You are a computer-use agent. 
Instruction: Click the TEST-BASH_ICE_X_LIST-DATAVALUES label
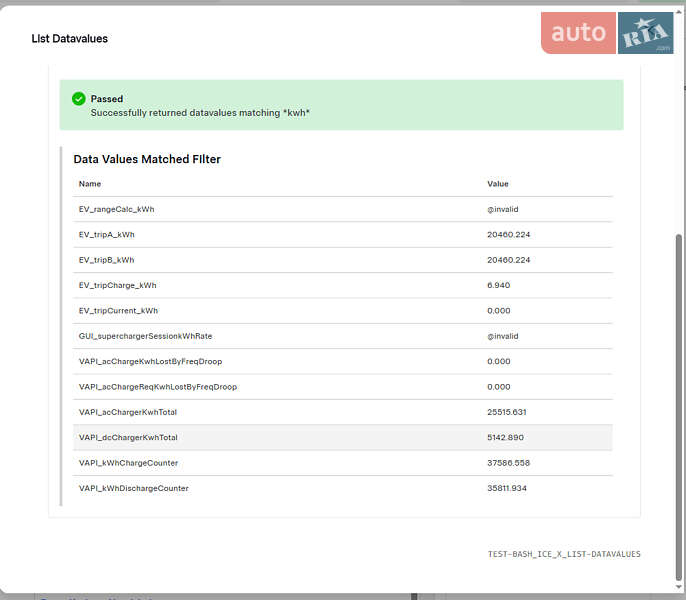563,554
